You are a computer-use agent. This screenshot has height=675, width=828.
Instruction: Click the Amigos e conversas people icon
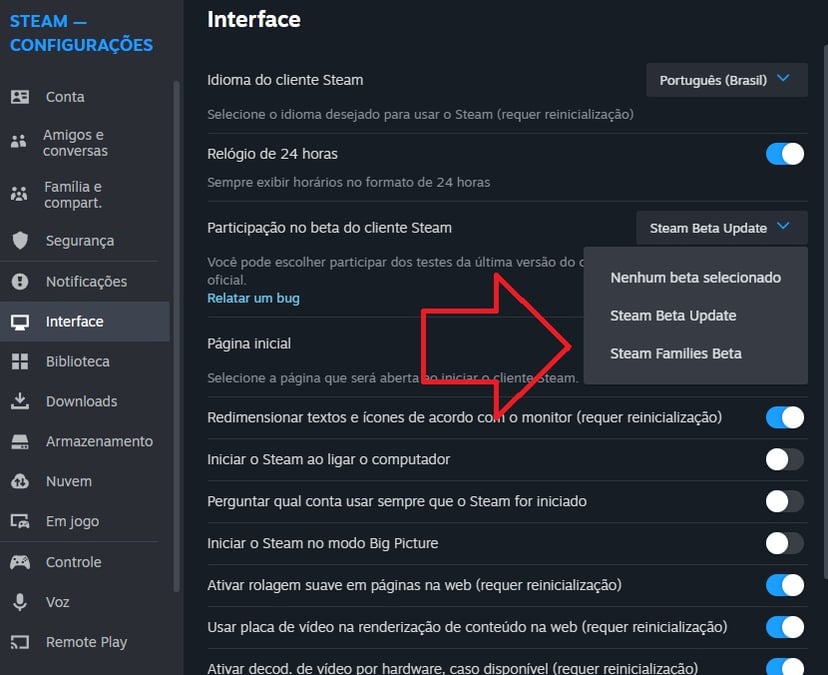19,142
